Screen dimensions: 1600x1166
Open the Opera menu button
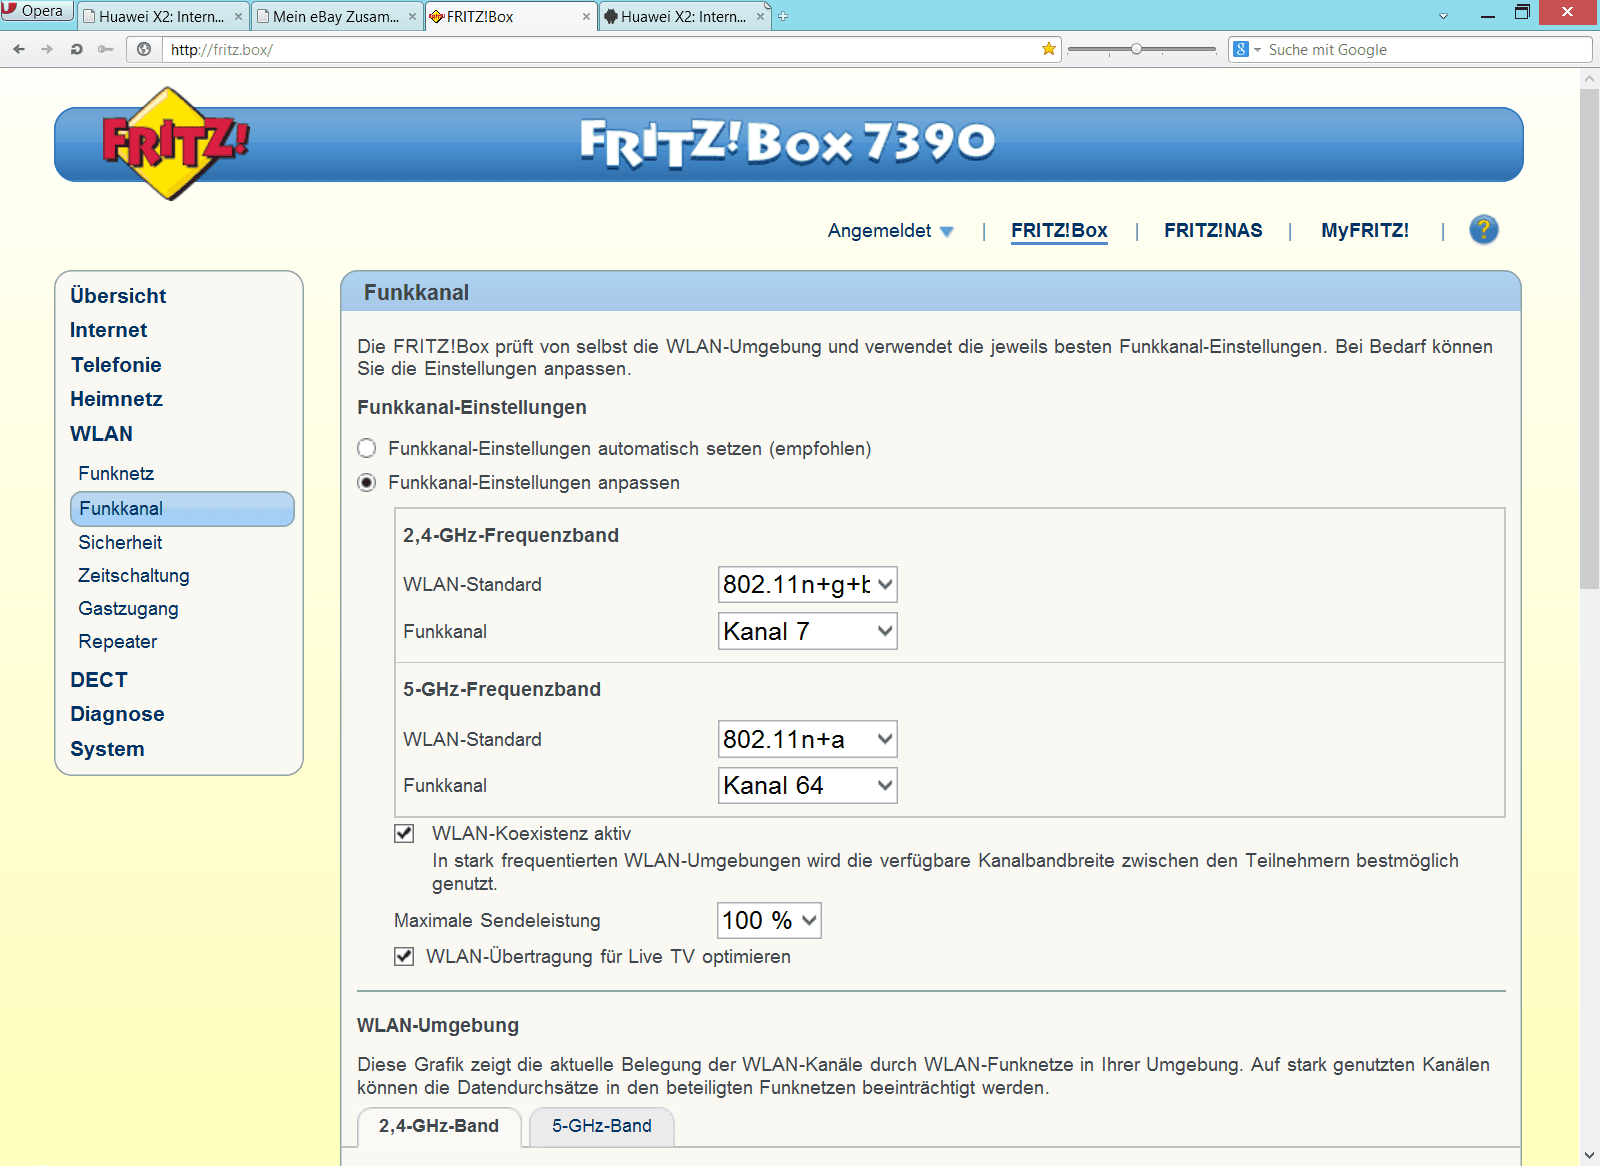[37, 11]
